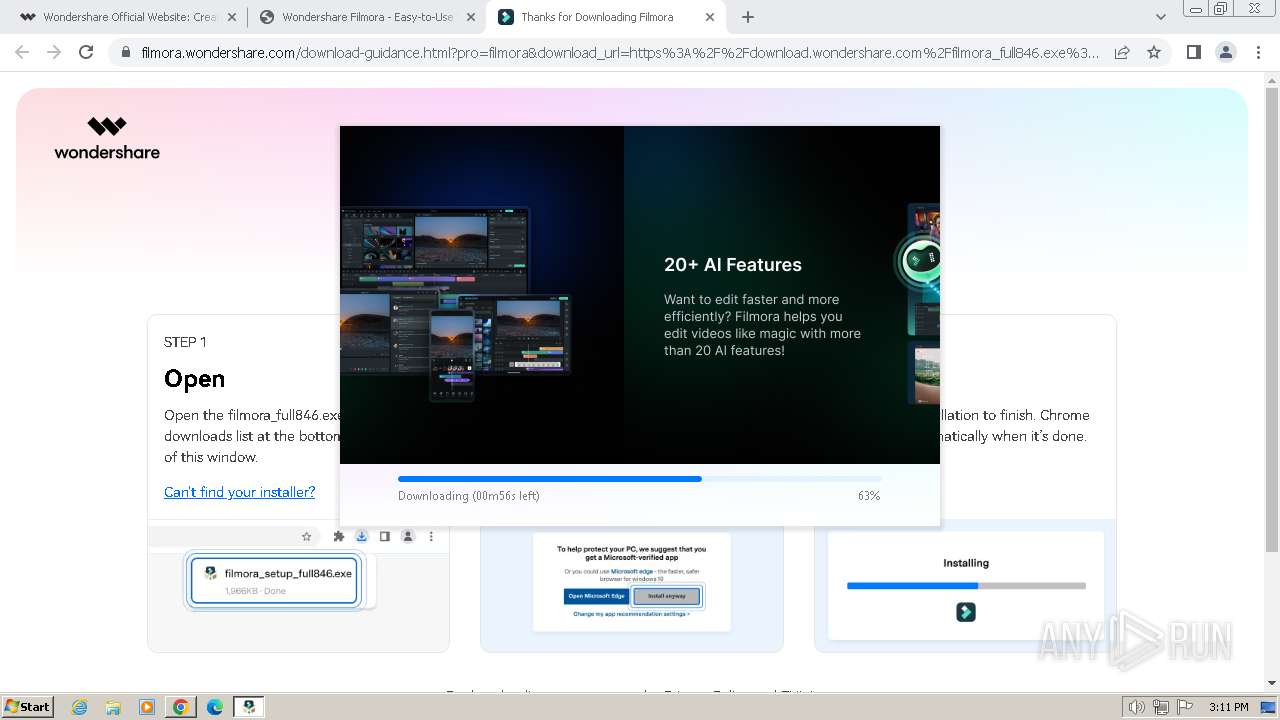Screen dimensions: 1280x720
Task: Expand the tab search dropdown
Action: (1161, 17)
